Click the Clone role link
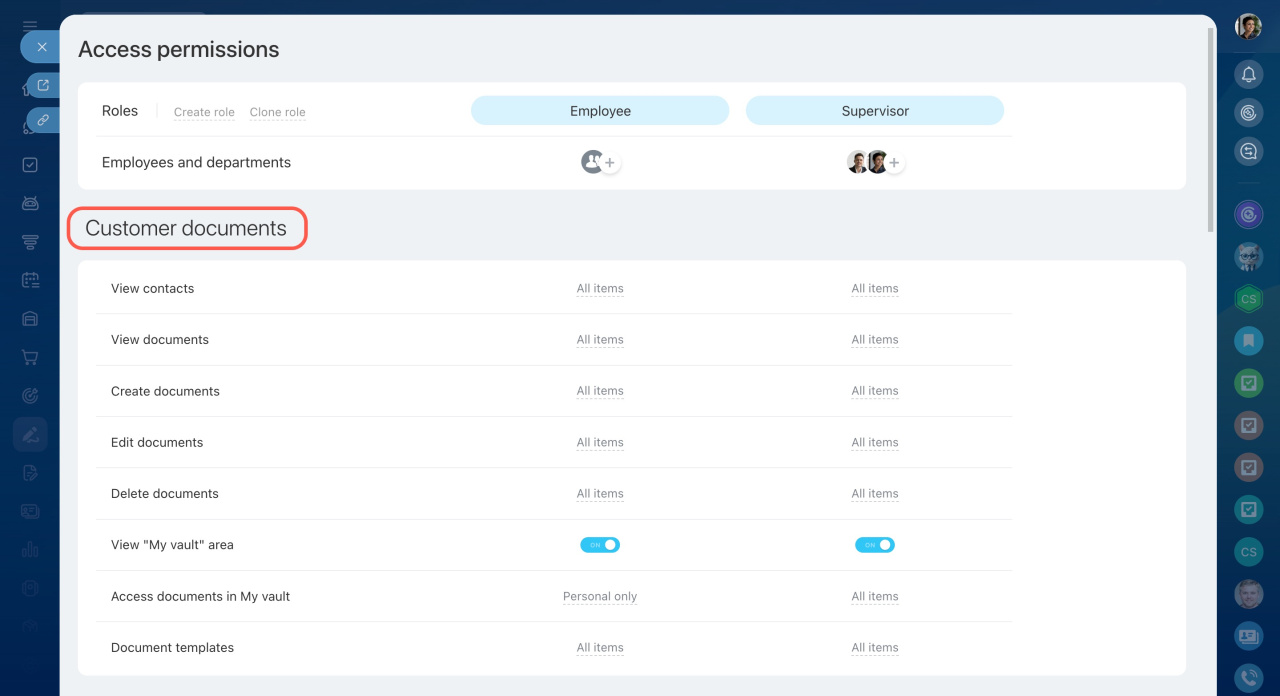1280x696 pixels. 277,112
